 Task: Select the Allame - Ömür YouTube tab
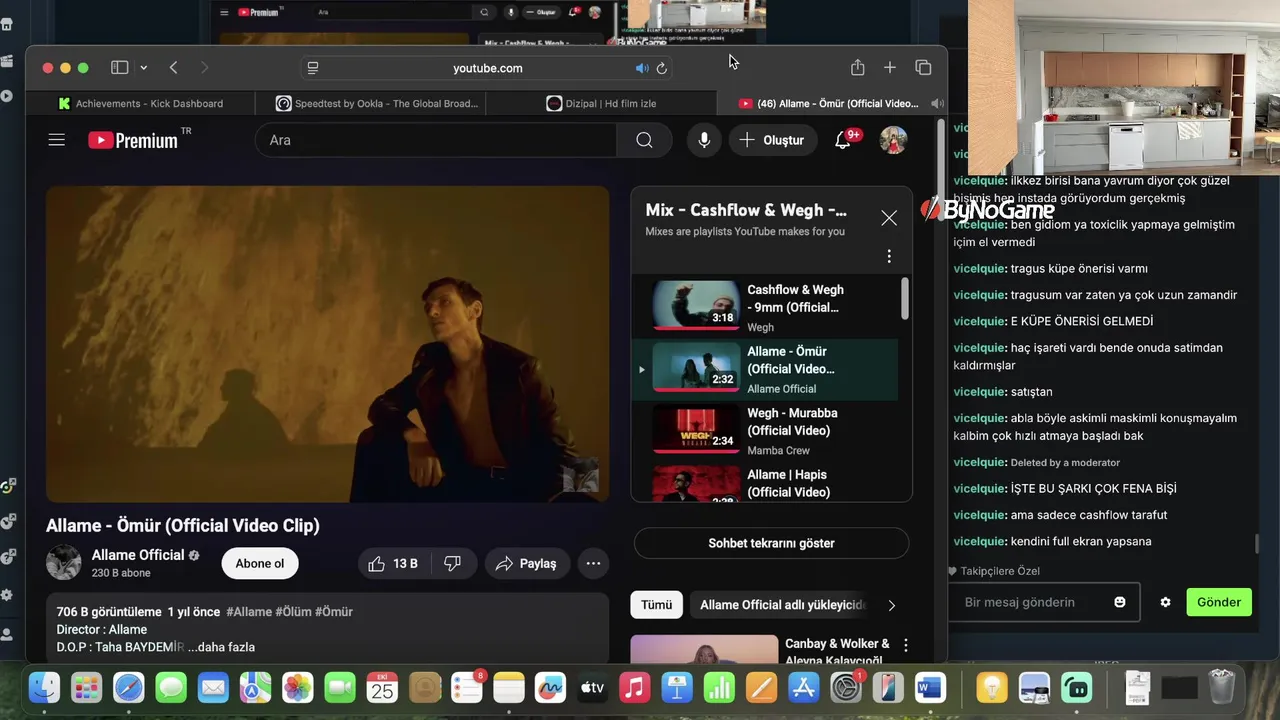(832, 103)
